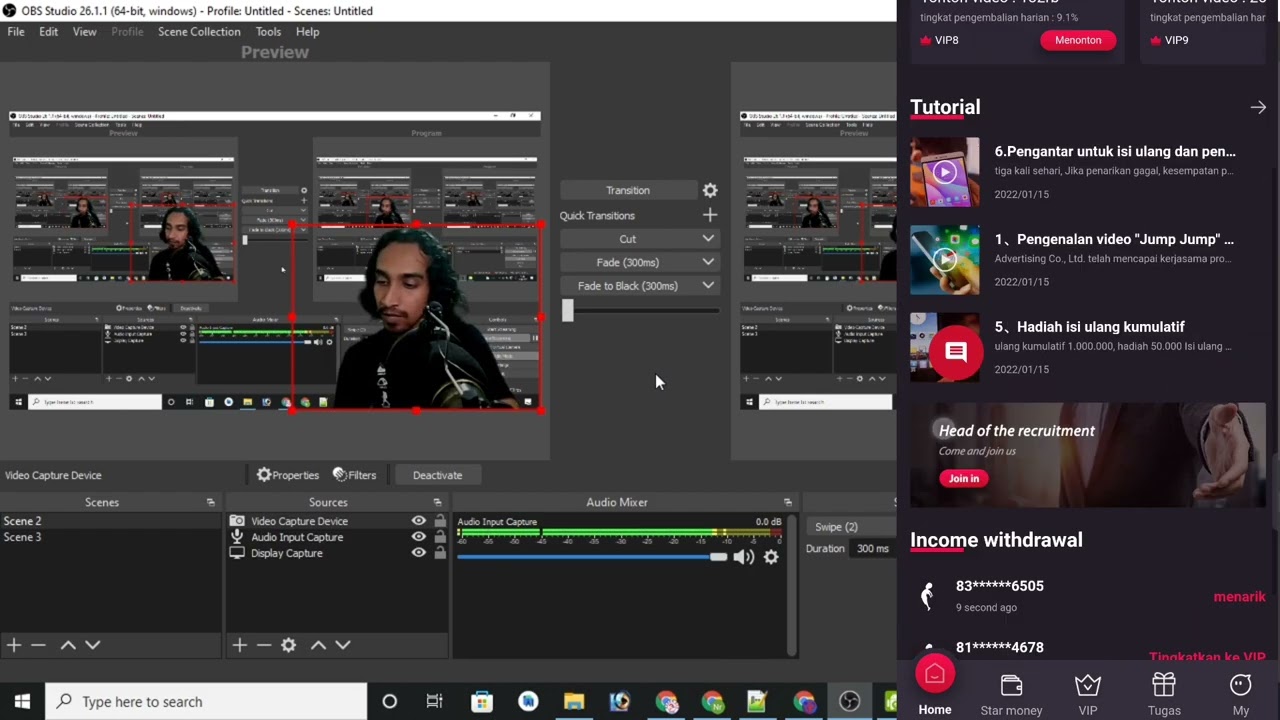The image size is (1280, 720).
Task: Open Star money tab icon
Action: coord(1011,685)
